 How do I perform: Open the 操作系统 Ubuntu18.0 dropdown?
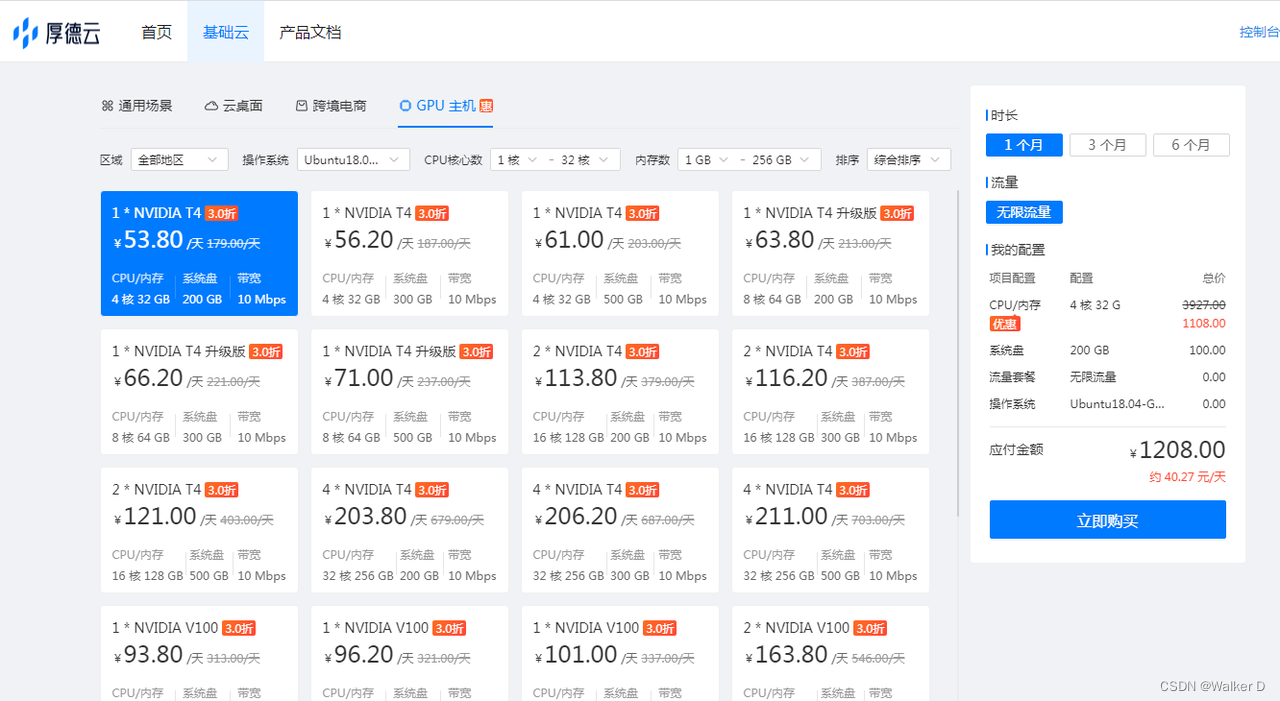(x=353, y=160)
